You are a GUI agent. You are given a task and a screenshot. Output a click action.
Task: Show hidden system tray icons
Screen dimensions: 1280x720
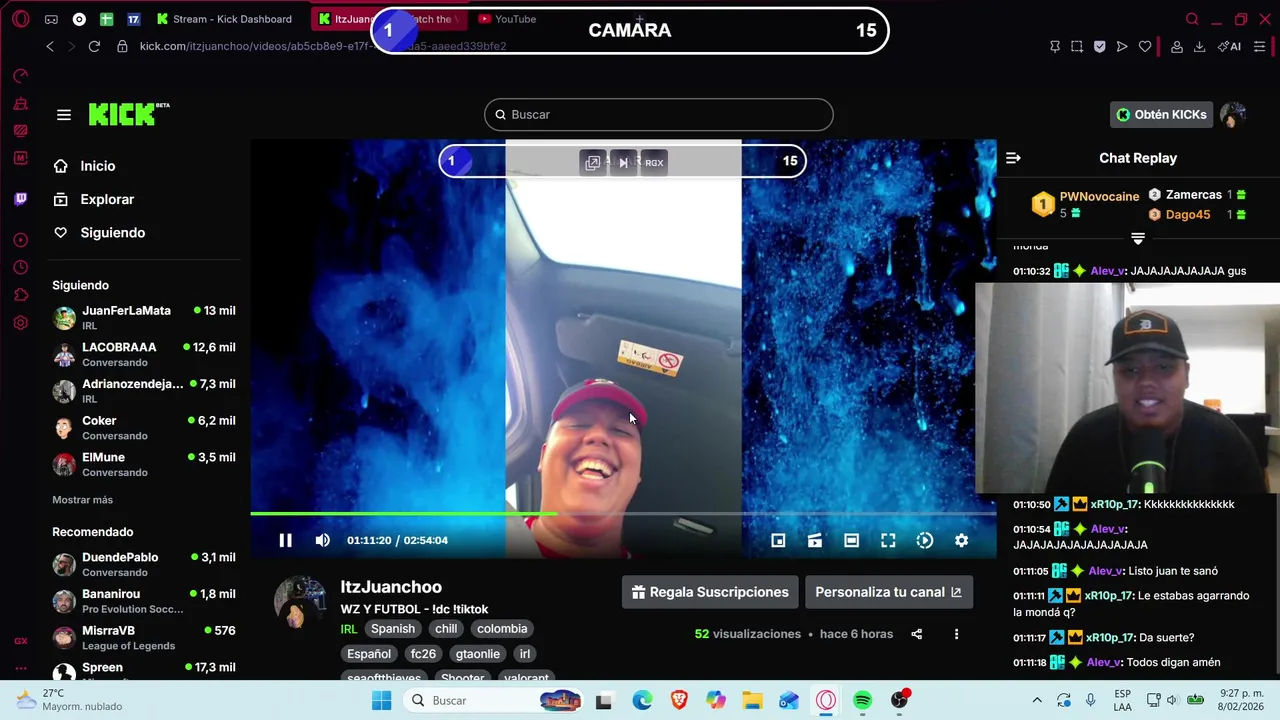click(x=1037, y=700)
